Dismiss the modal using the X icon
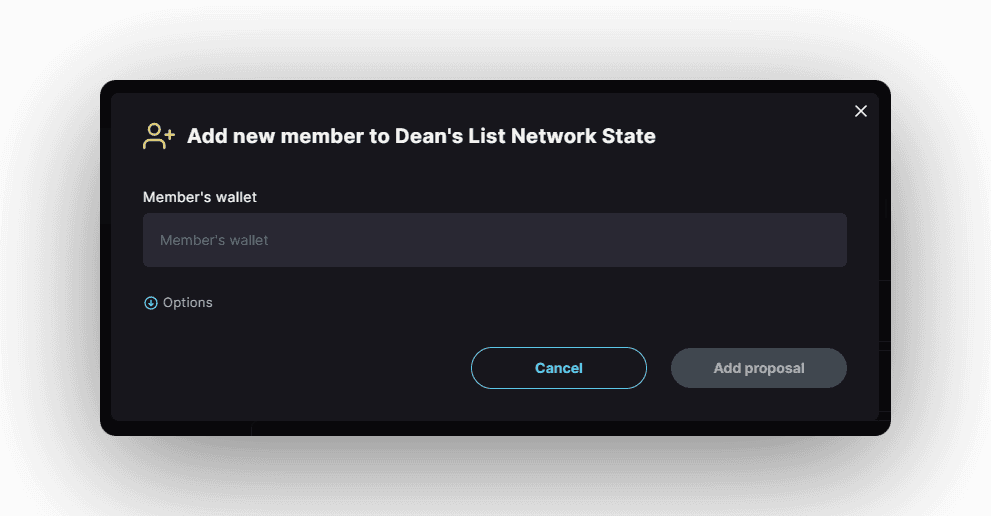Screen dimensions: 991x516 [860, 111]
